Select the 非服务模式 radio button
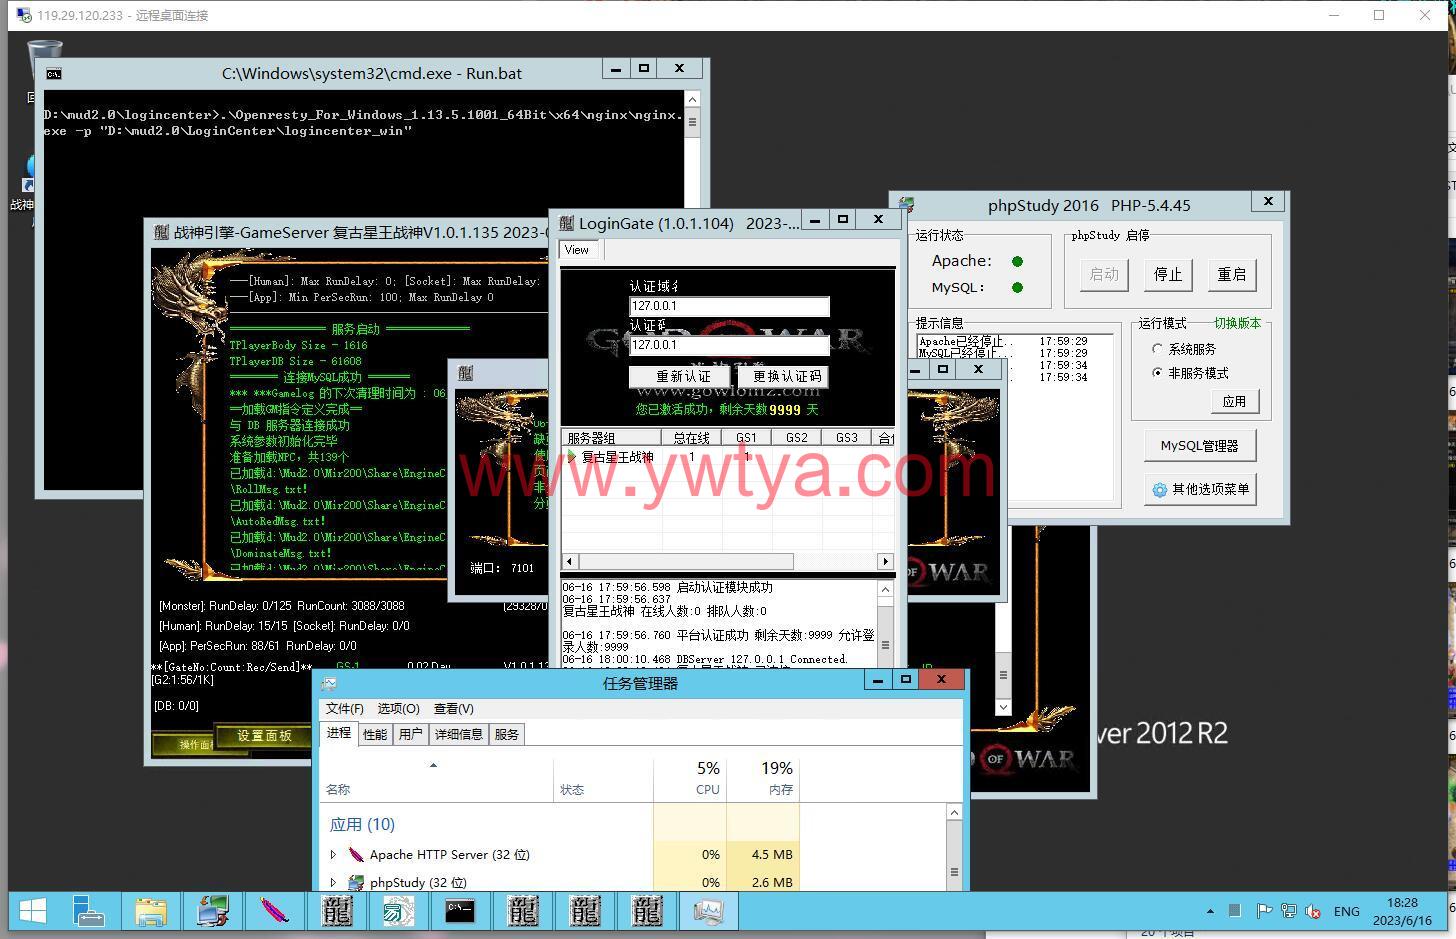 tap(1158, 373)
